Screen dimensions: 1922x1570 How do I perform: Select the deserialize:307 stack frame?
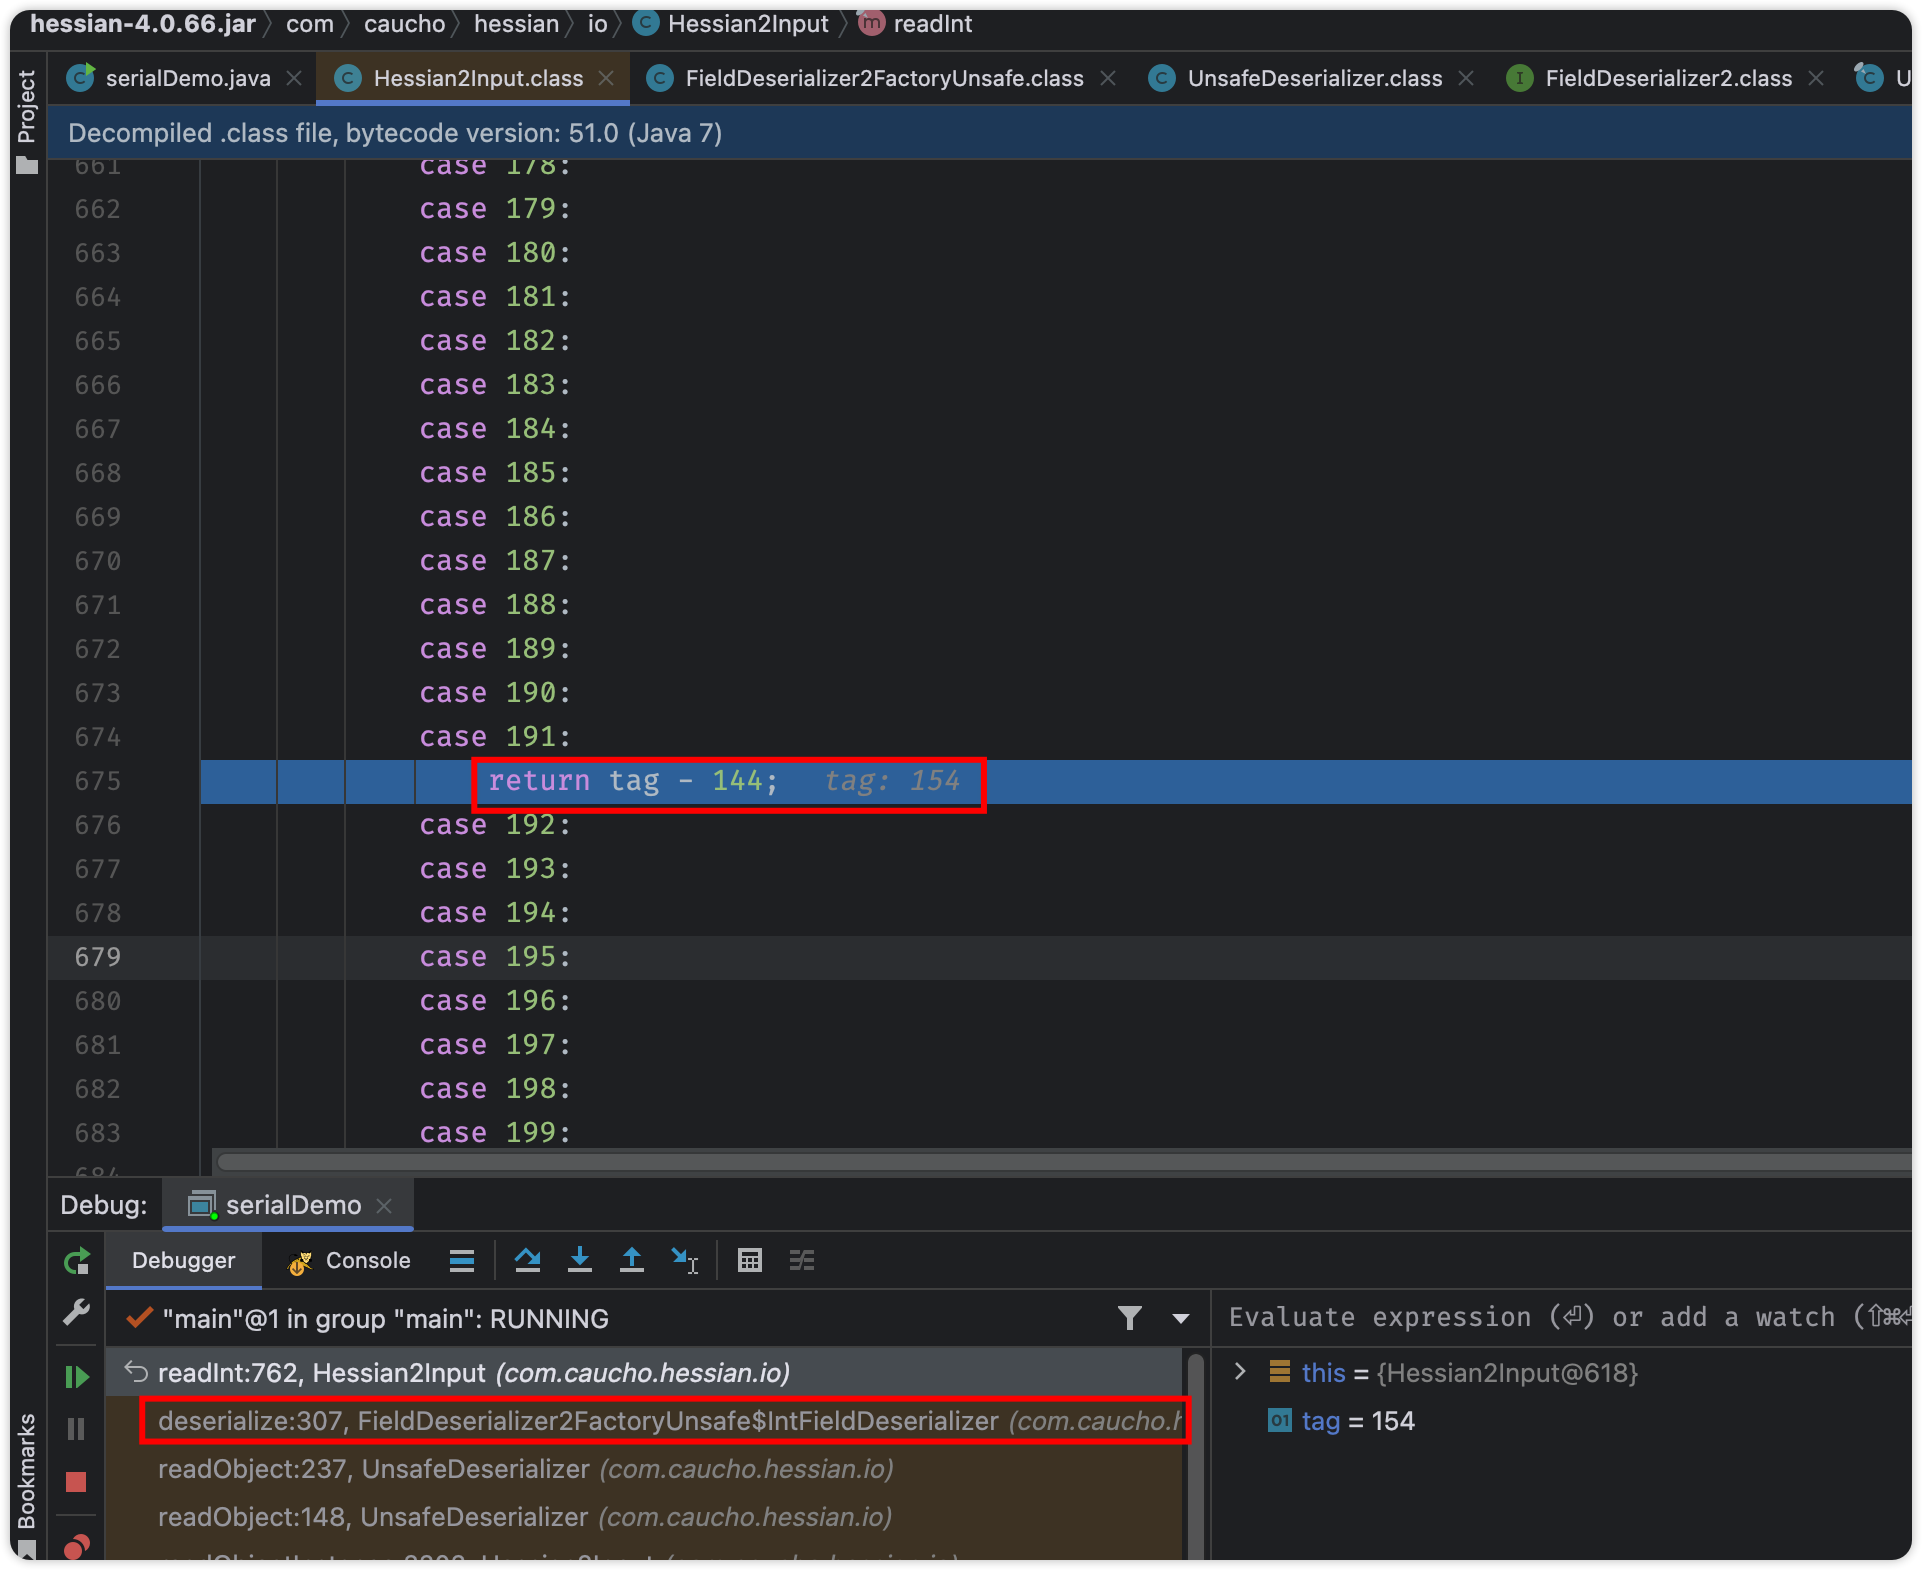point(645,1421)
